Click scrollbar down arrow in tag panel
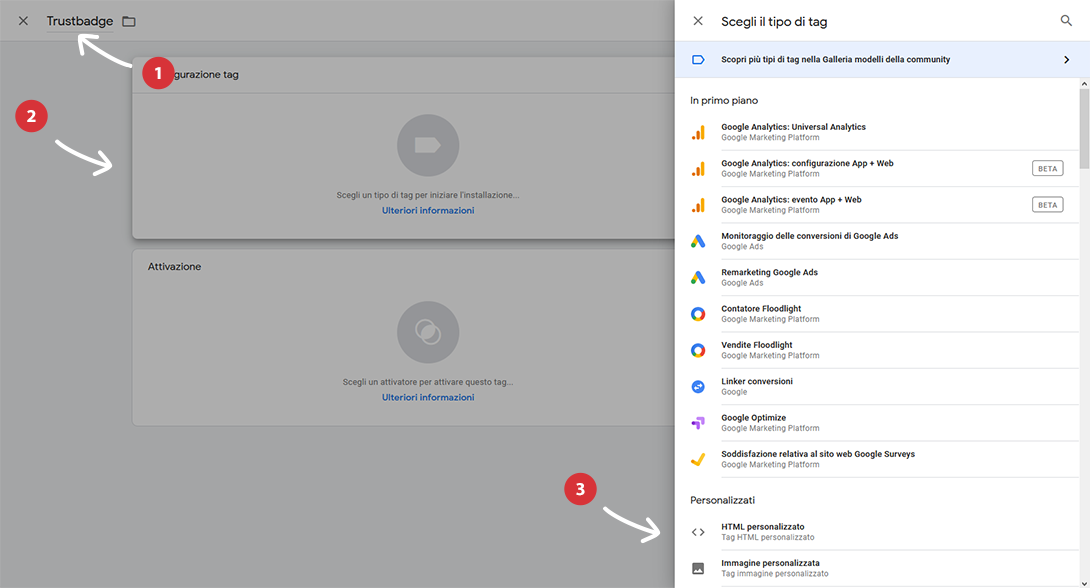The image size is (1090, 588). click(x=1084, y=583)
